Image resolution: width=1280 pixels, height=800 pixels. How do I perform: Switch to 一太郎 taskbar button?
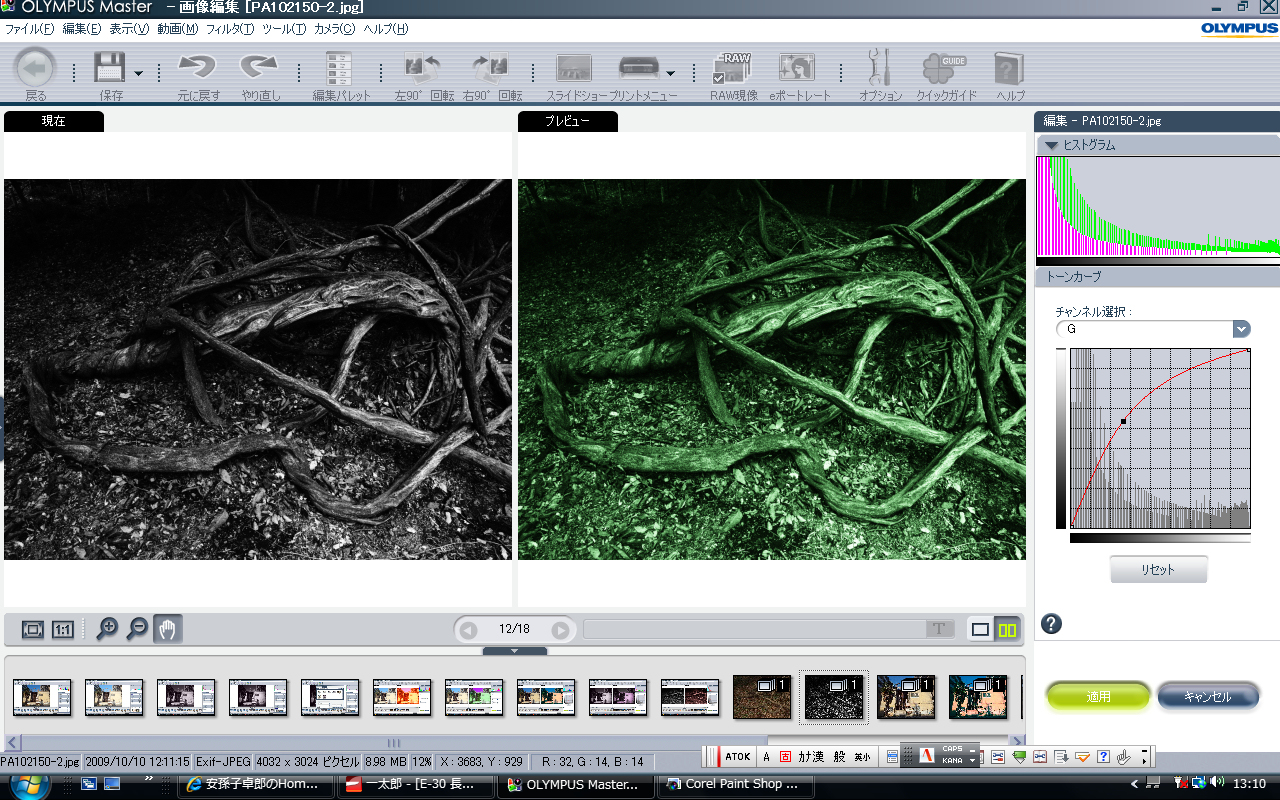pyautogui.click(x=415, y=784)
